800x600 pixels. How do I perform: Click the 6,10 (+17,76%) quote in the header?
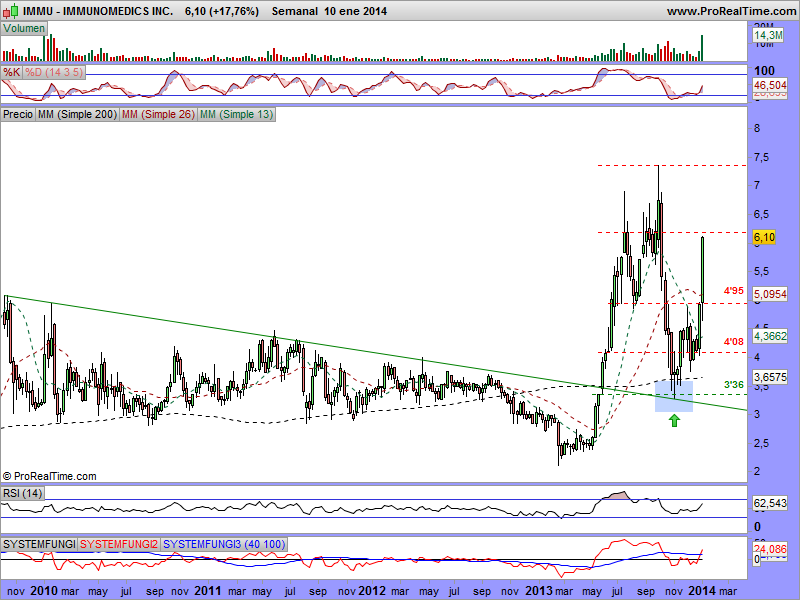pos(222,11)
